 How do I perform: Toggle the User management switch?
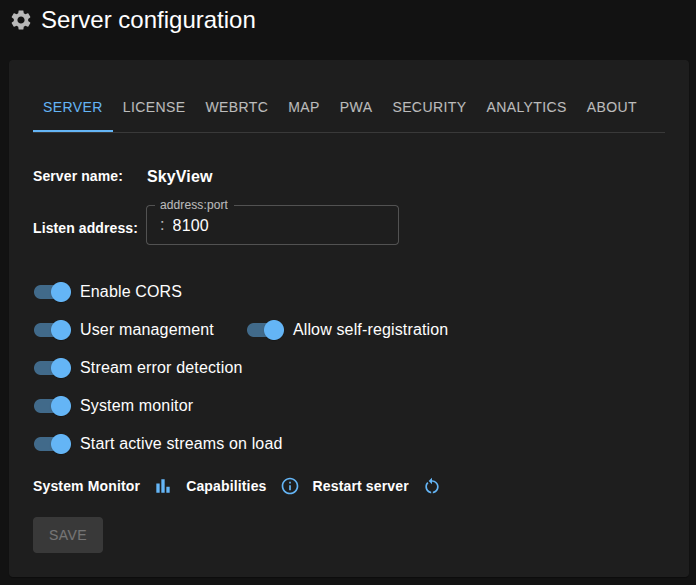click(52, 330)
